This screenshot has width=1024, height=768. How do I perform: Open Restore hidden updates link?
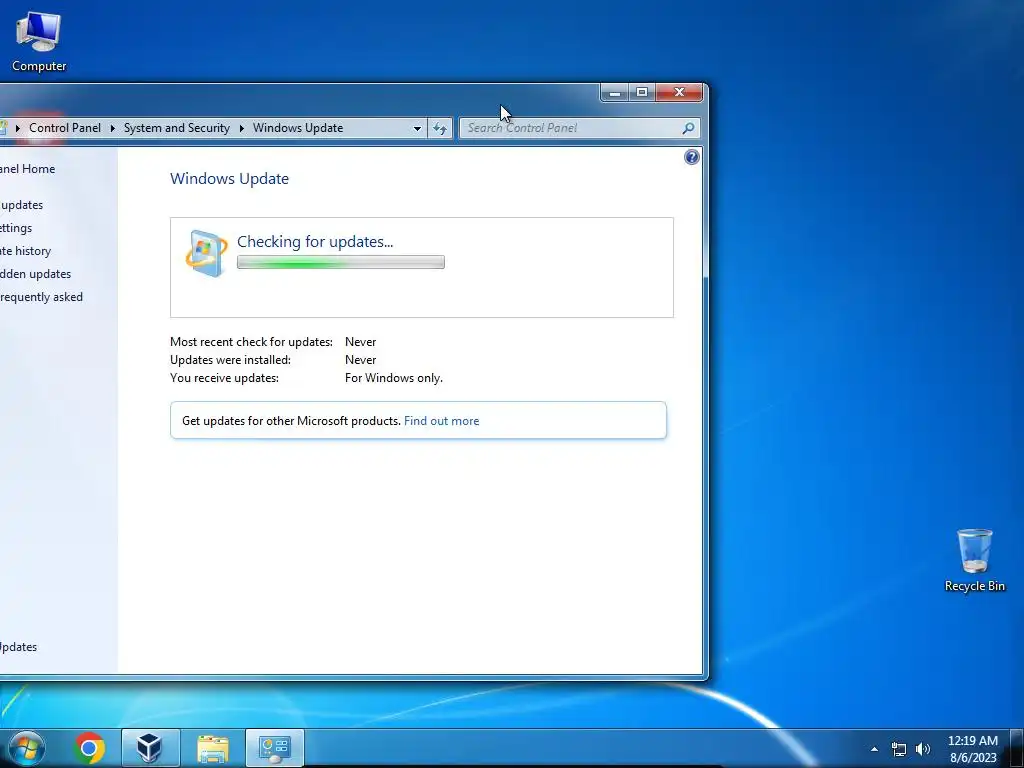click(35, 274)
